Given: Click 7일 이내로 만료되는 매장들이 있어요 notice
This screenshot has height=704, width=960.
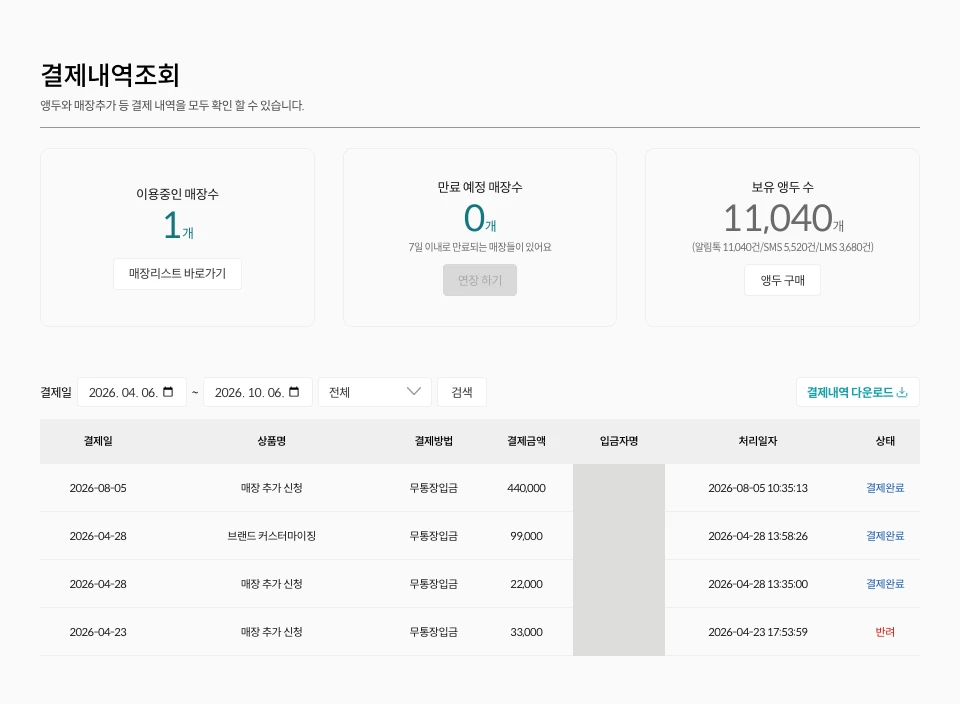Looking at the screenshot, I should coord(480,247).
